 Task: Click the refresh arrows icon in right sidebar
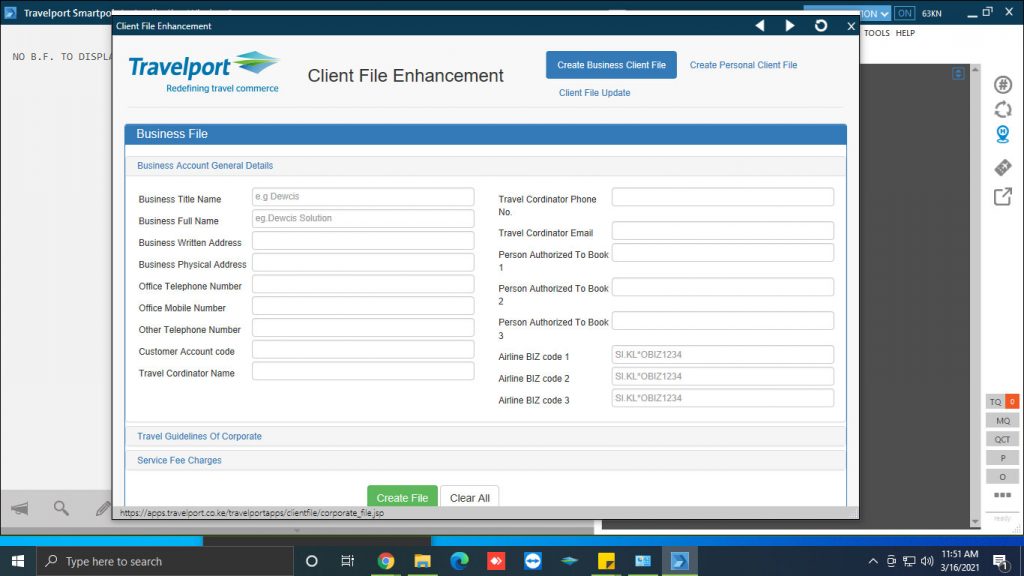(x=1003, y=110)
